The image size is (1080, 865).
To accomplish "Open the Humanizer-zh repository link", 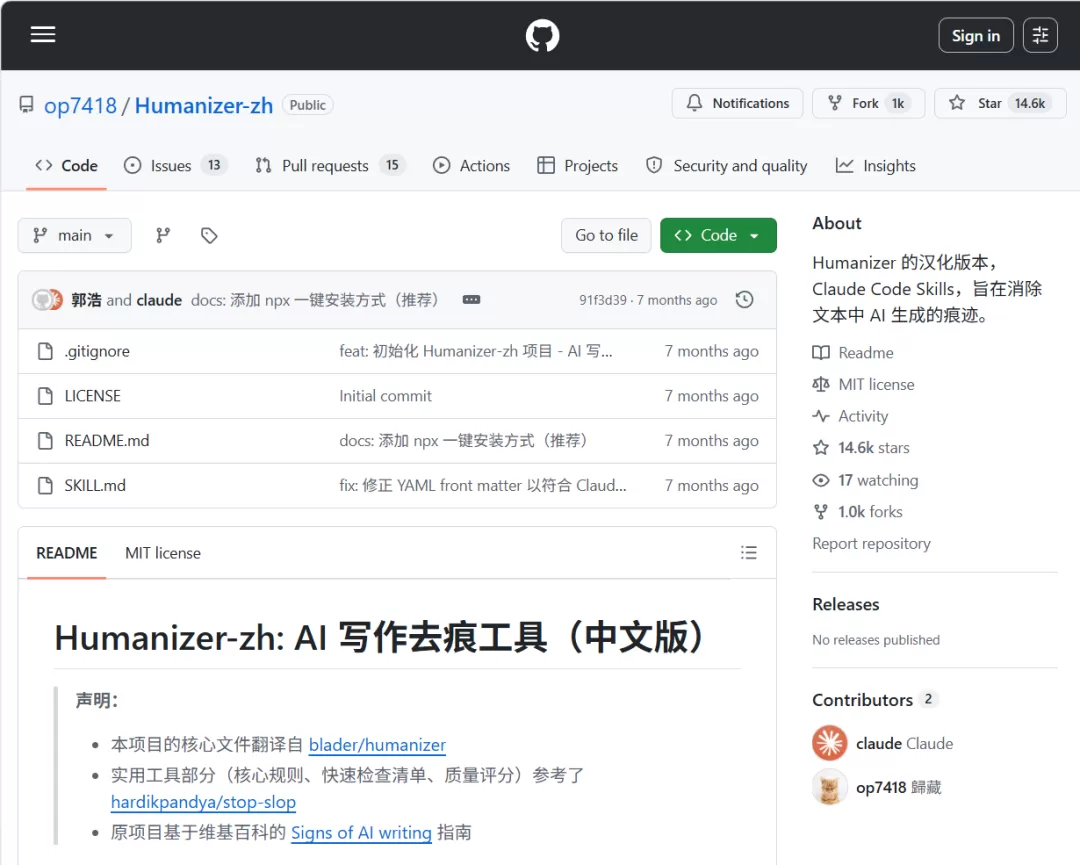I will pos(204,105).
